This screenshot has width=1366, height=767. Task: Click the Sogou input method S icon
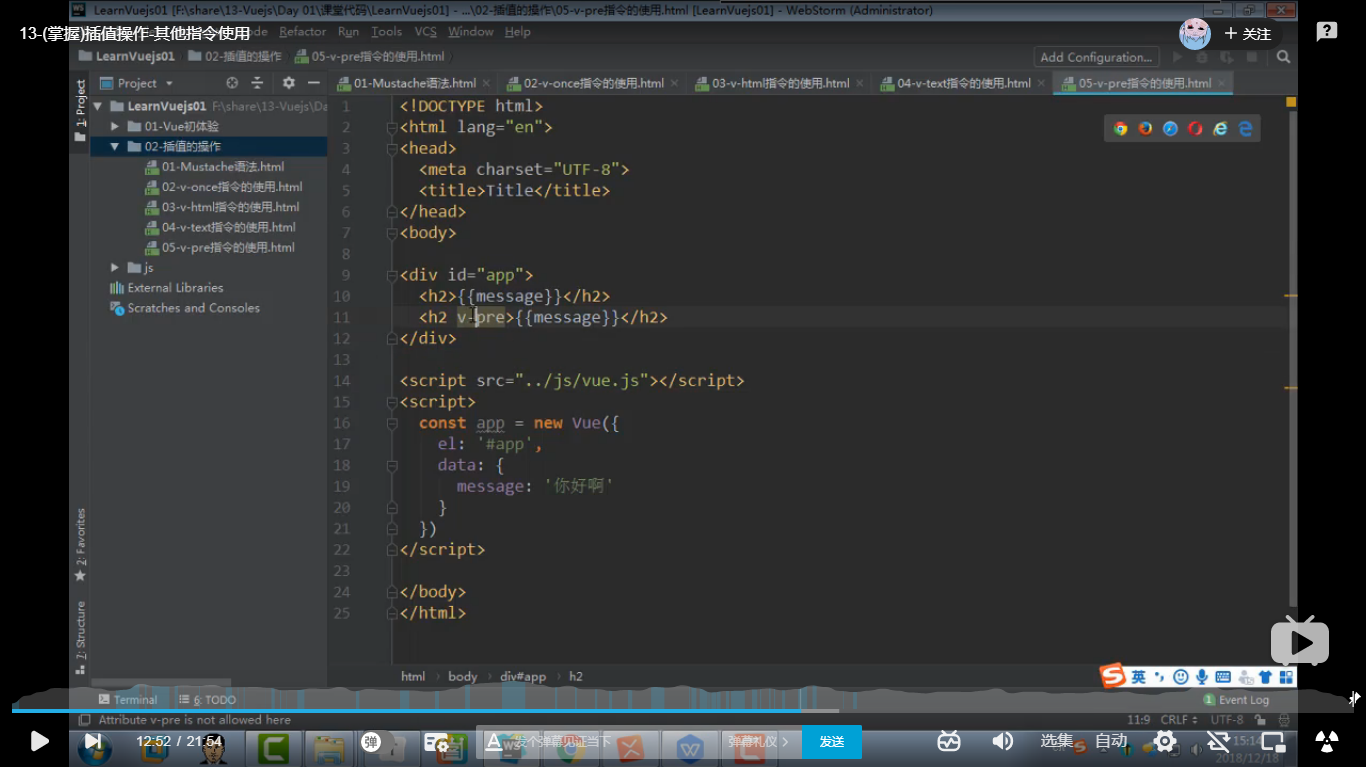[x=1112, y=677]
